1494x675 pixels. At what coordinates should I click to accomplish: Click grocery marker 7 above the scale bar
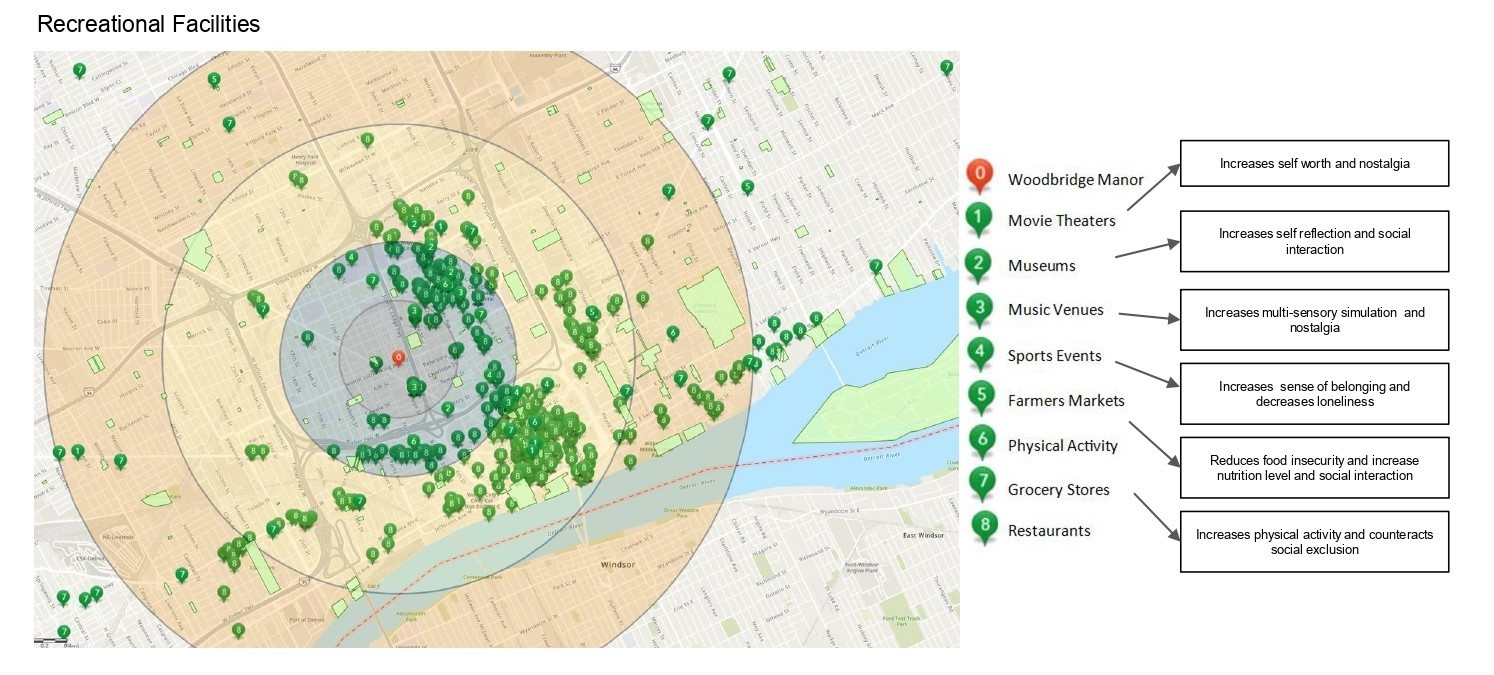64,632
